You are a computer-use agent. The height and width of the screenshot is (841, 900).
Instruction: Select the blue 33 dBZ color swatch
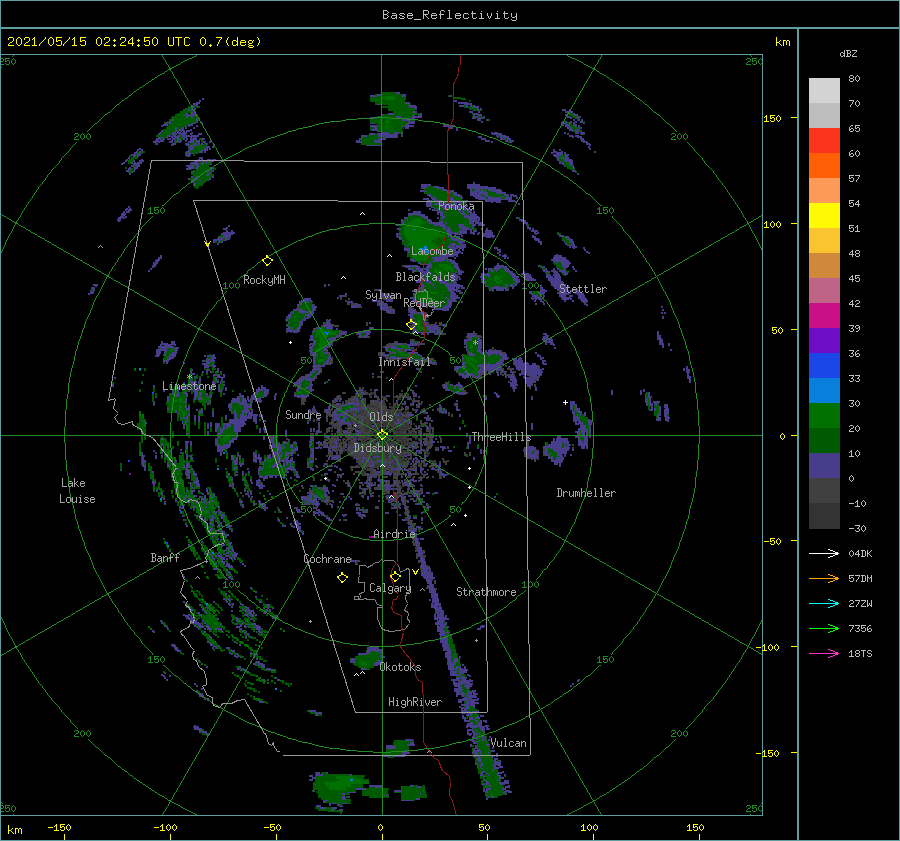point(824,365)
